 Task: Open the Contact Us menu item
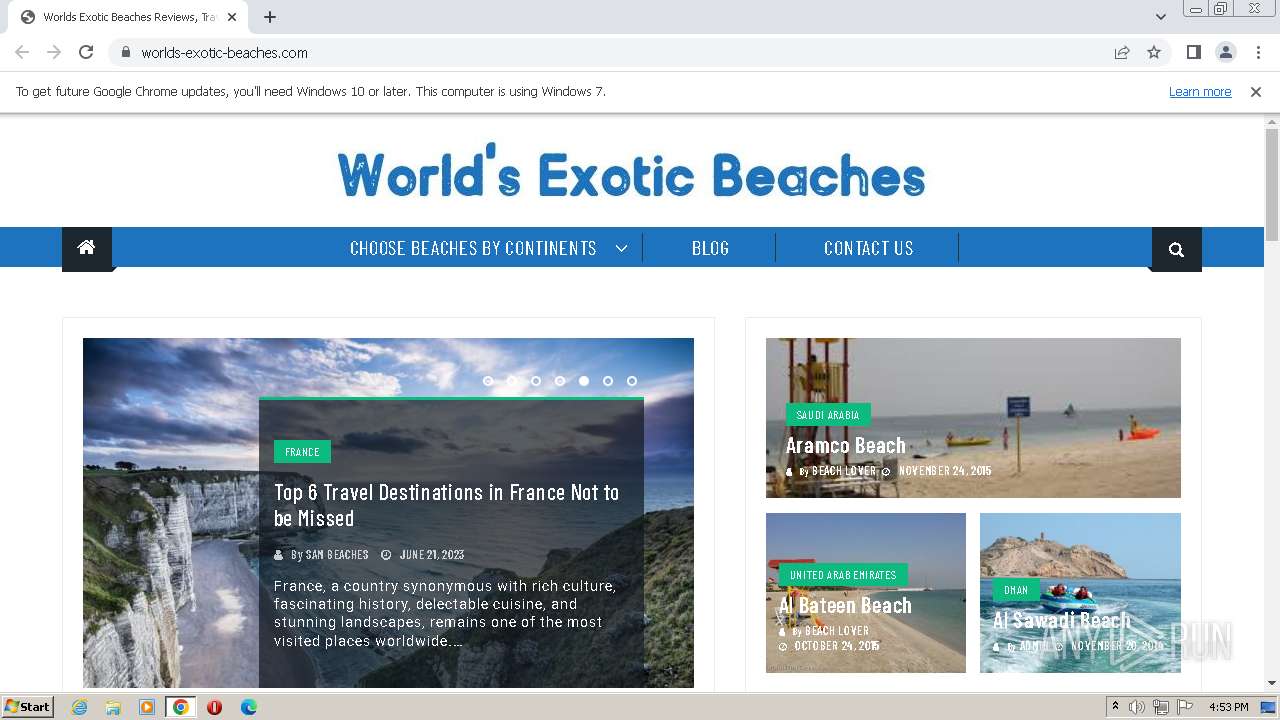(x=869, y=248)
